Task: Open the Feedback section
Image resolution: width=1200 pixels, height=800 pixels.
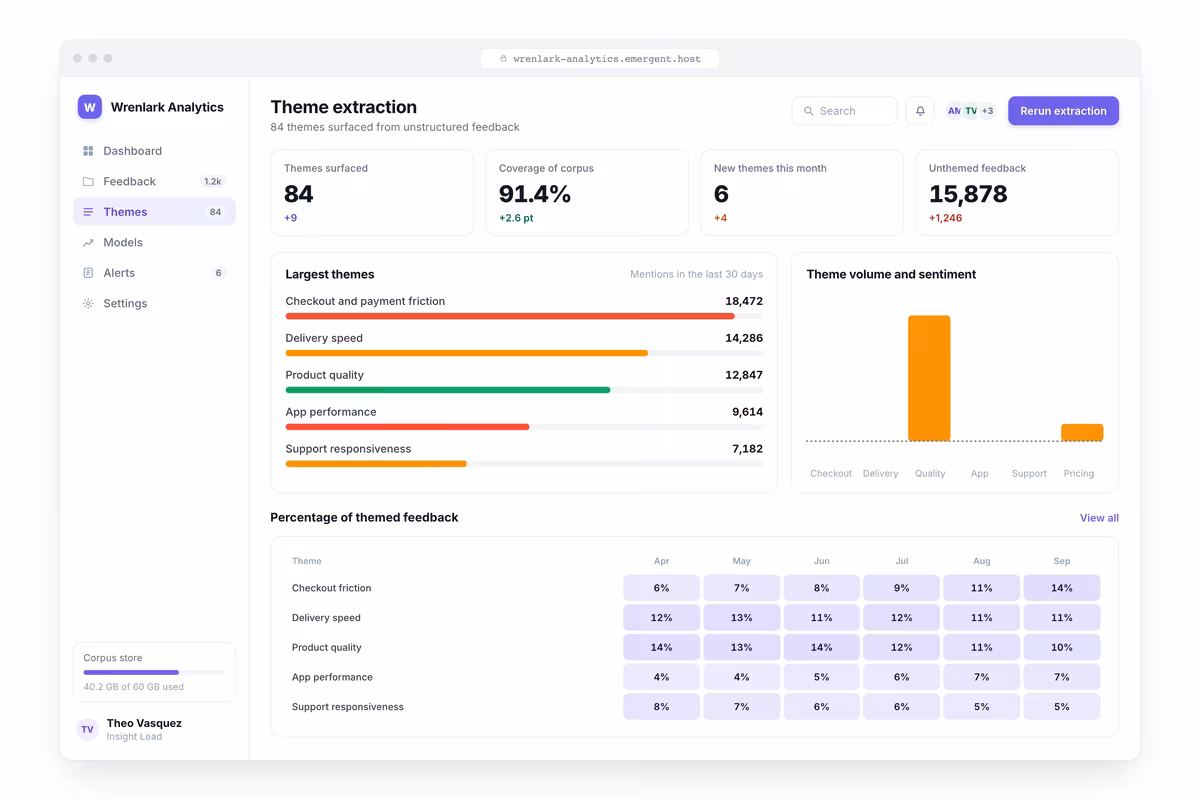Action: point(154,181)
